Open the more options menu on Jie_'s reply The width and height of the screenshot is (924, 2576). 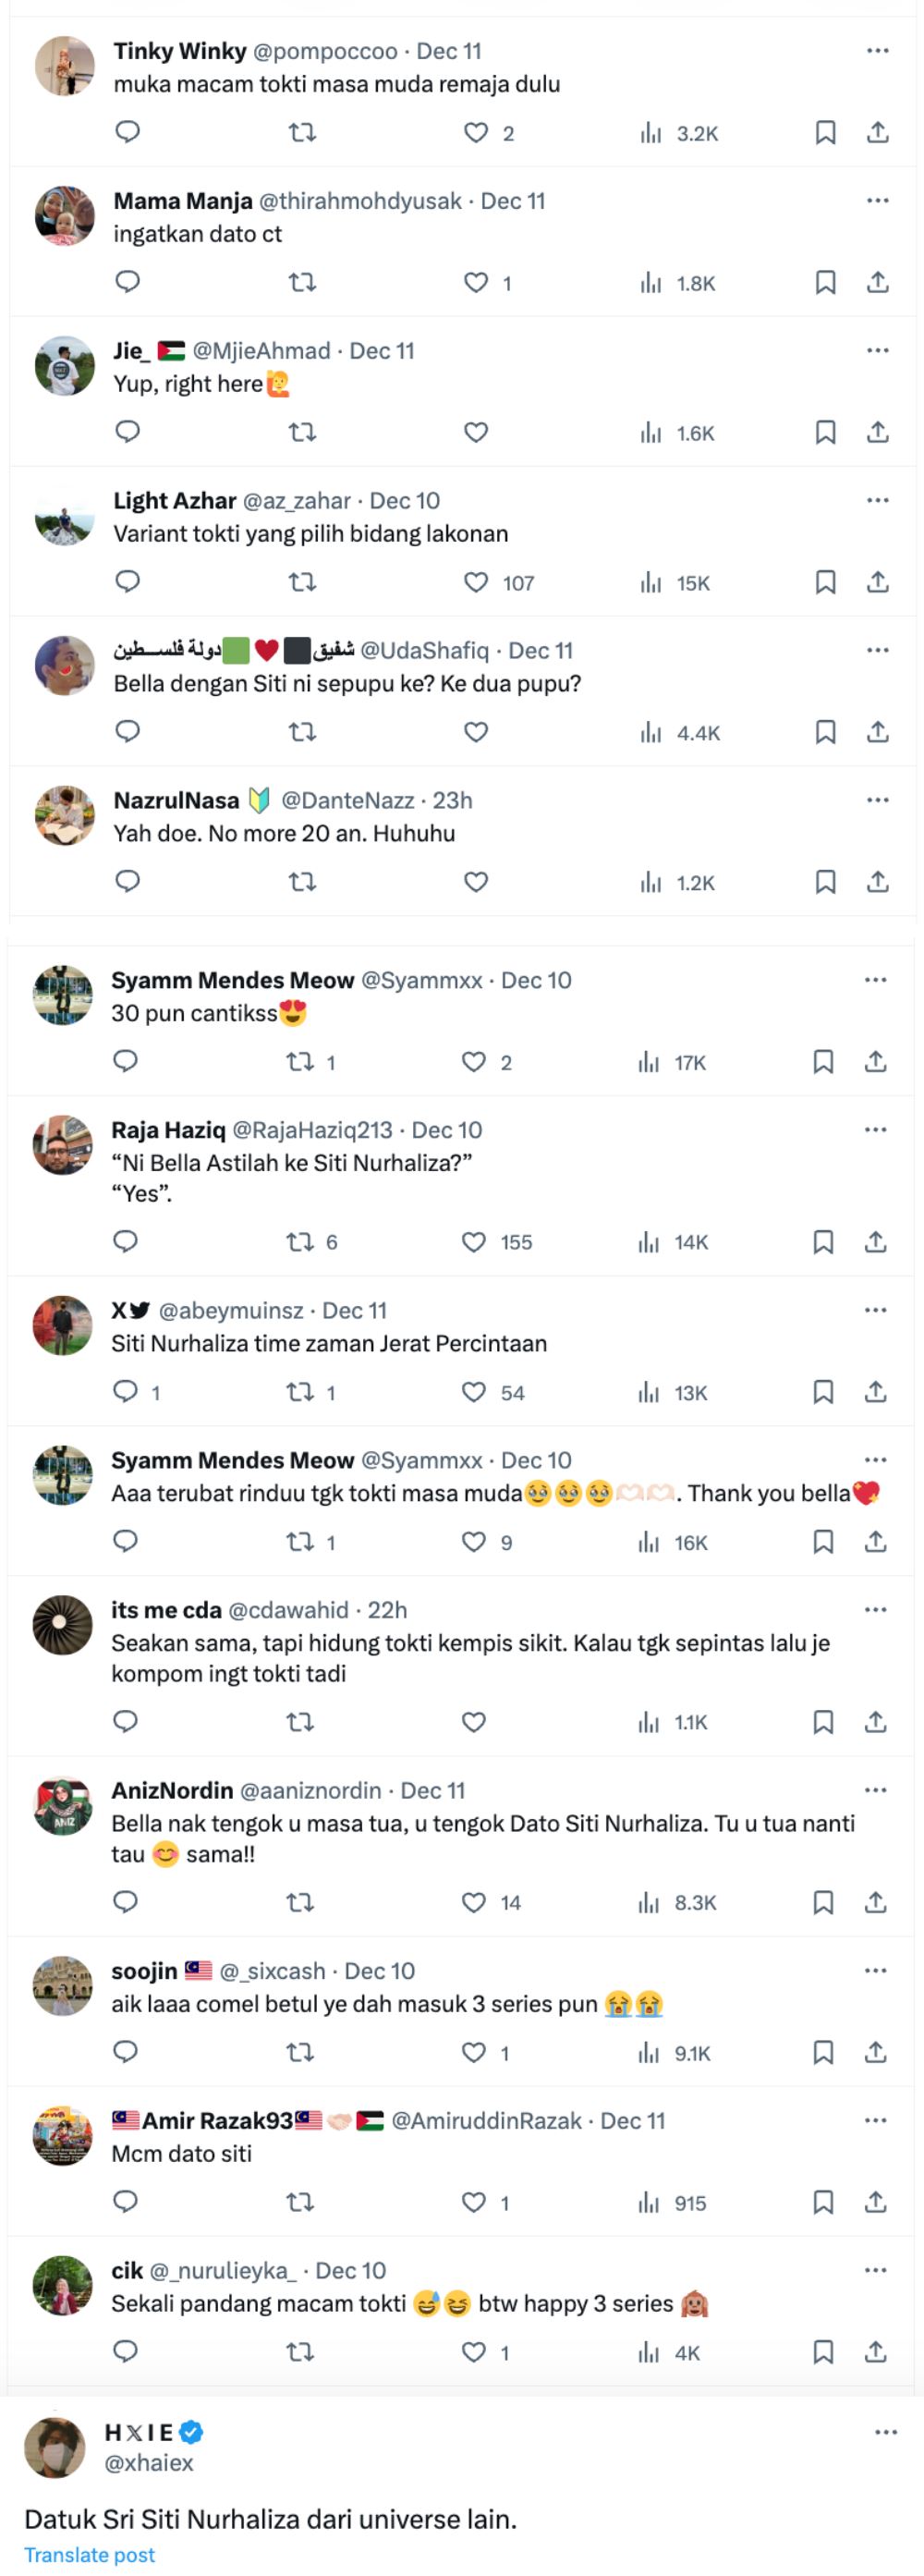point(878,350)
